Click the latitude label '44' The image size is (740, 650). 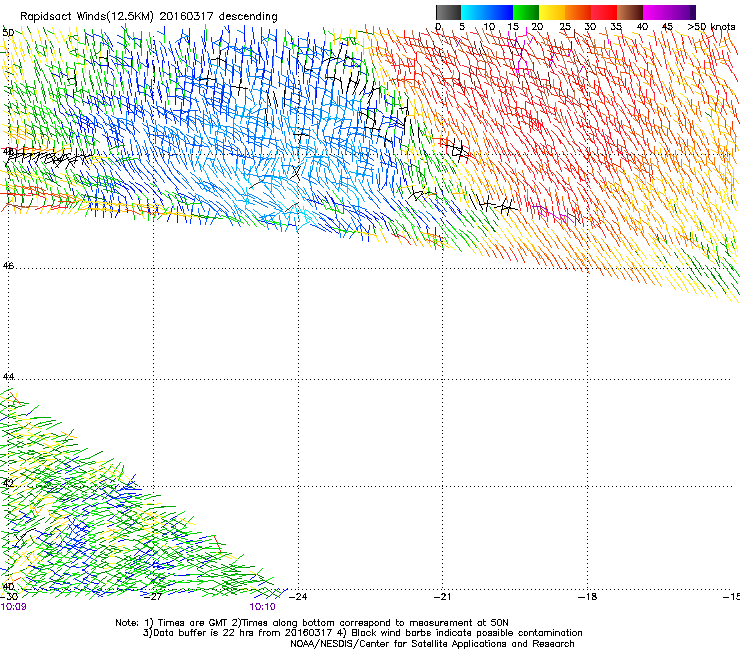(x=8, y=377)
